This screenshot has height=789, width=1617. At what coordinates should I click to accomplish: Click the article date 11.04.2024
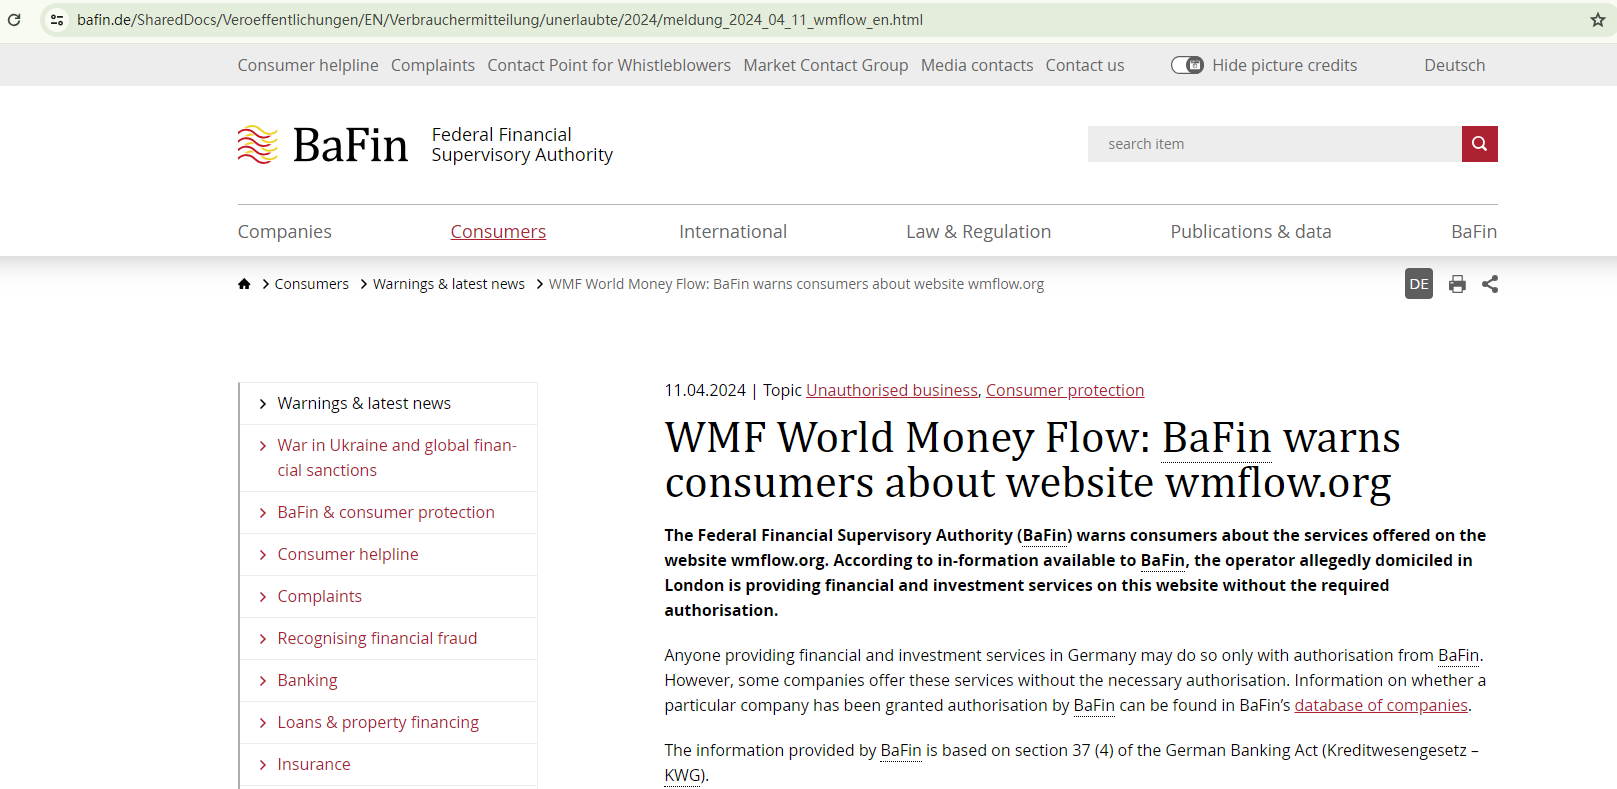point(705,390)
